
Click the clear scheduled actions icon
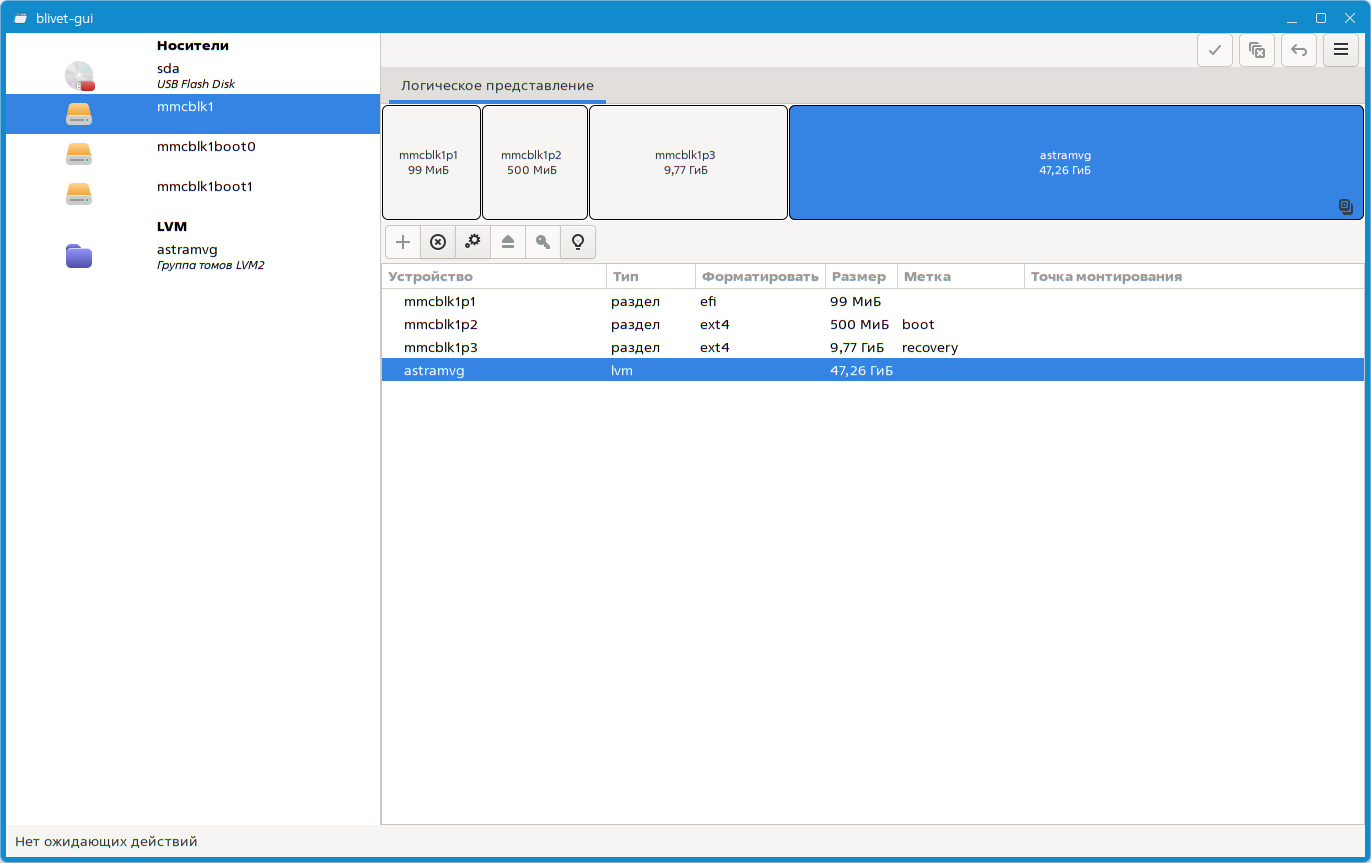pyautogui.click(x=1257, y=50)
